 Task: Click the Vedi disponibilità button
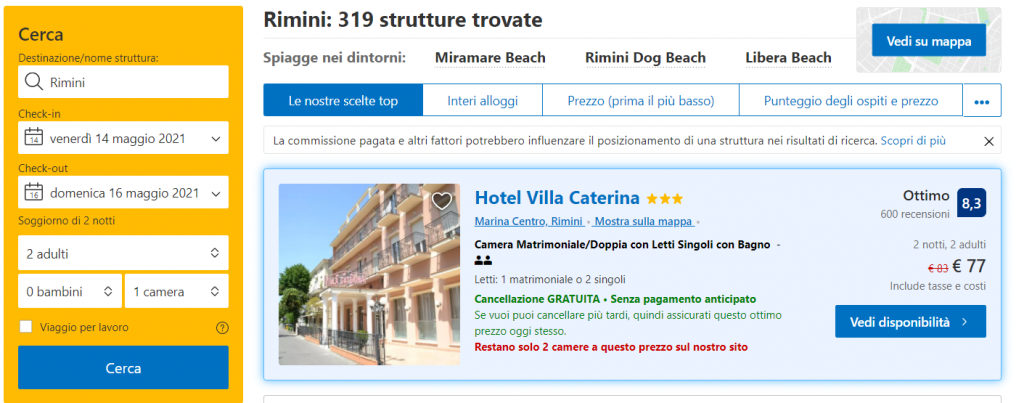[910, 321]
